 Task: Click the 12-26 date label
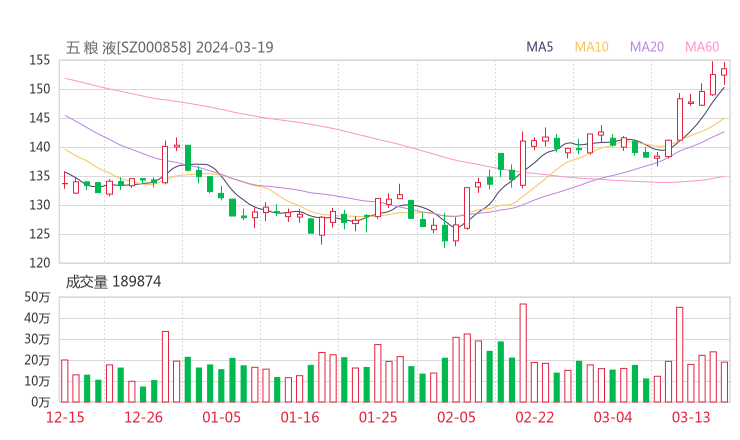(143, 417)
